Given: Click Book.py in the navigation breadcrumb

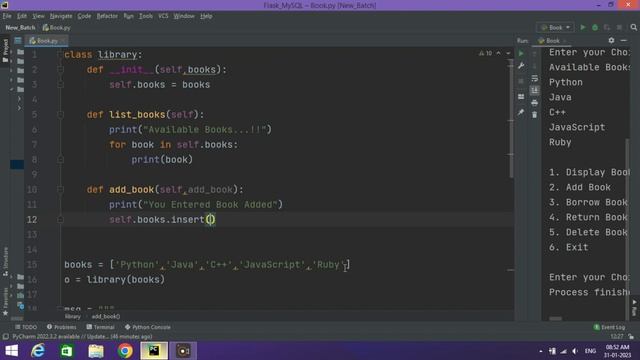Looking at the screenshot, I should click(56, 28).
